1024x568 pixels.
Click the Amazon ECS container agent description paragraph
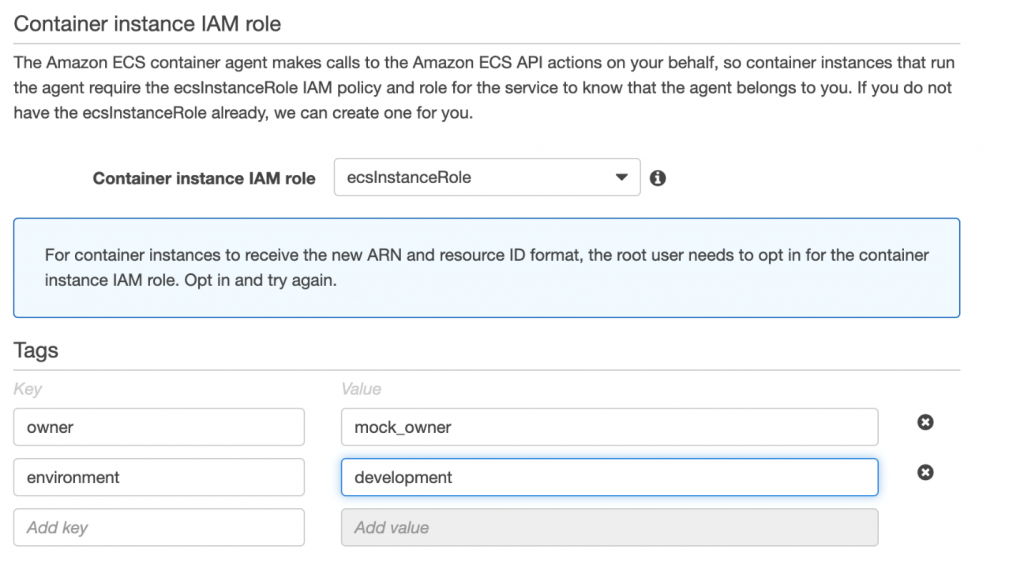pyautogui.click(x=484, y=87)
